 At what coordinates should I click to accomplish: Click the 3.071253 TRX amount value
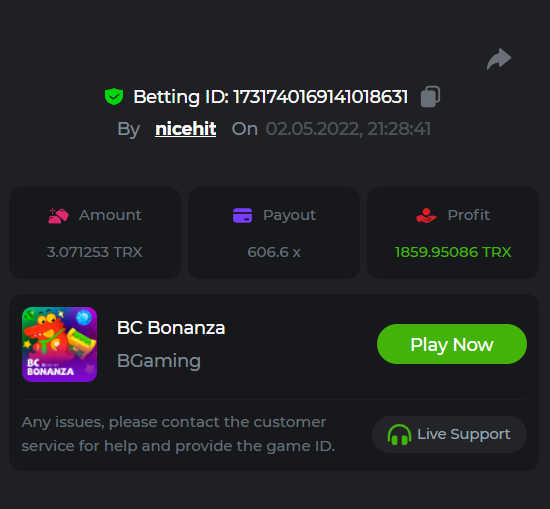(x=95, y=252)
